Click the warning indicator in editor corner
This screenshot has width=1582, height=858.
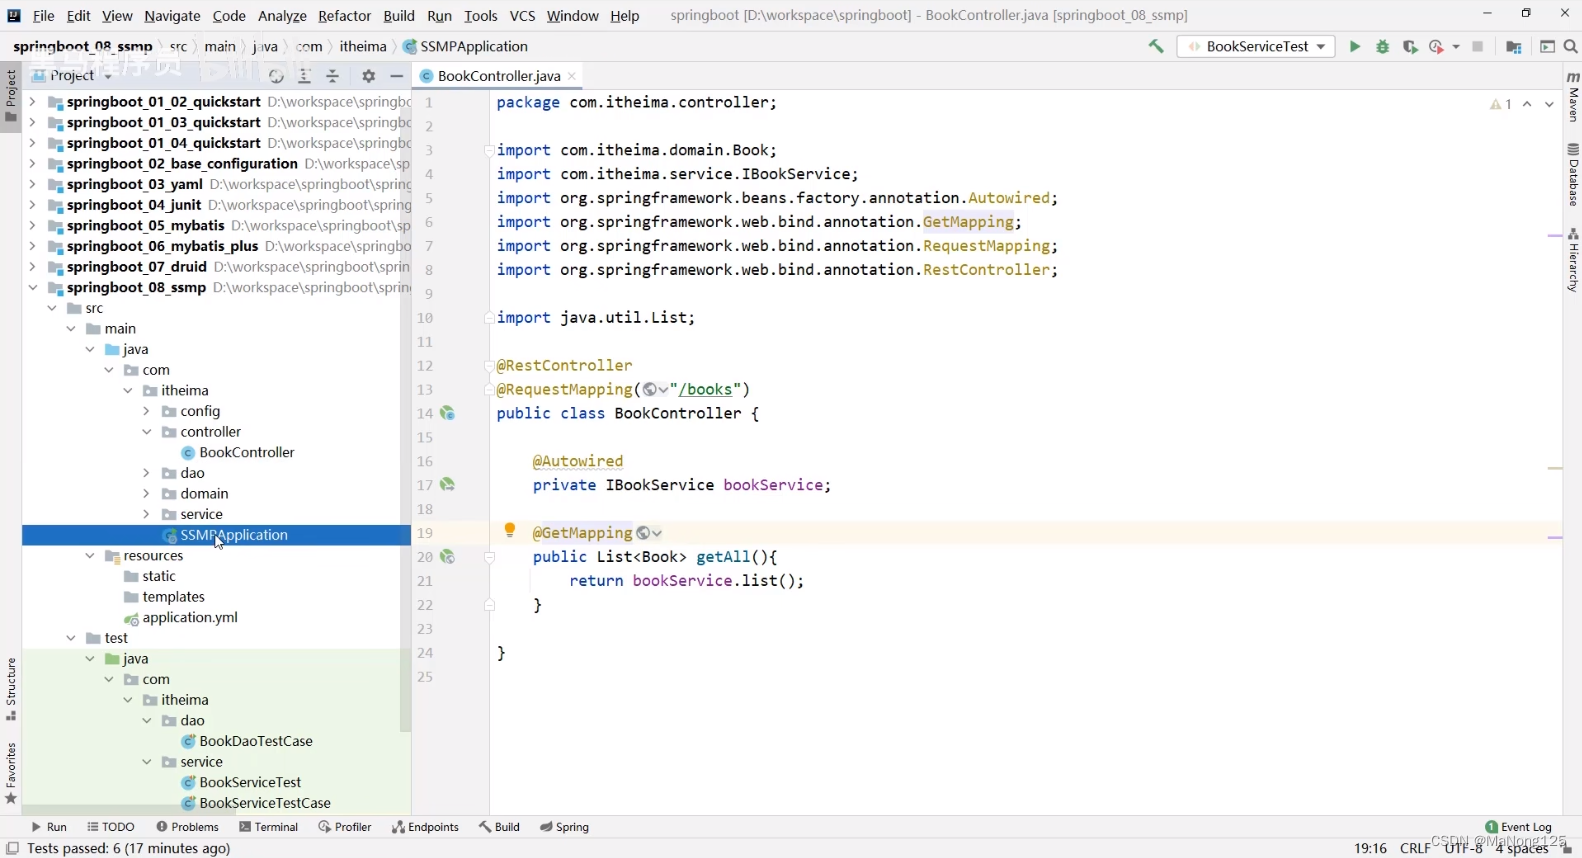(1501, 104)
